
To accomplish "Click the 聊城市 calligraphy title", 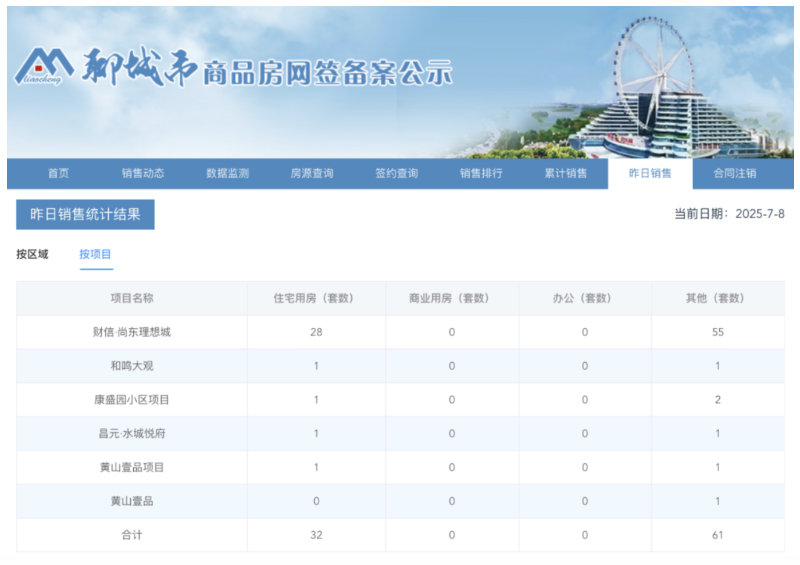I will pos(139,67).
